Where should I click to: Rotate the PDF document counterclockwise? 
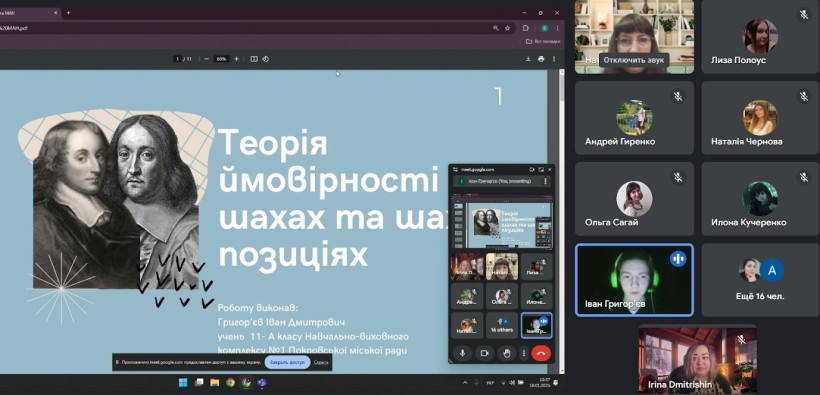coord(266,59)
